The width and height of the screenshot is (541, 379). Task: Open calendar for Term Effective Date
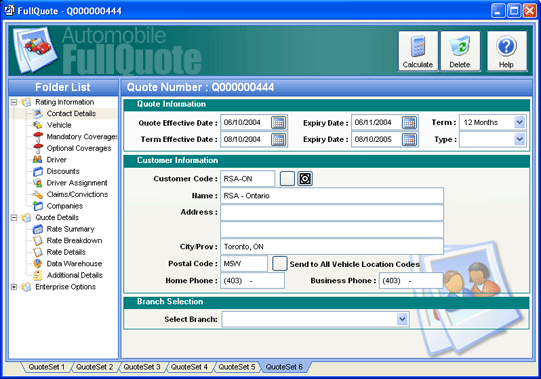(278, 139)
